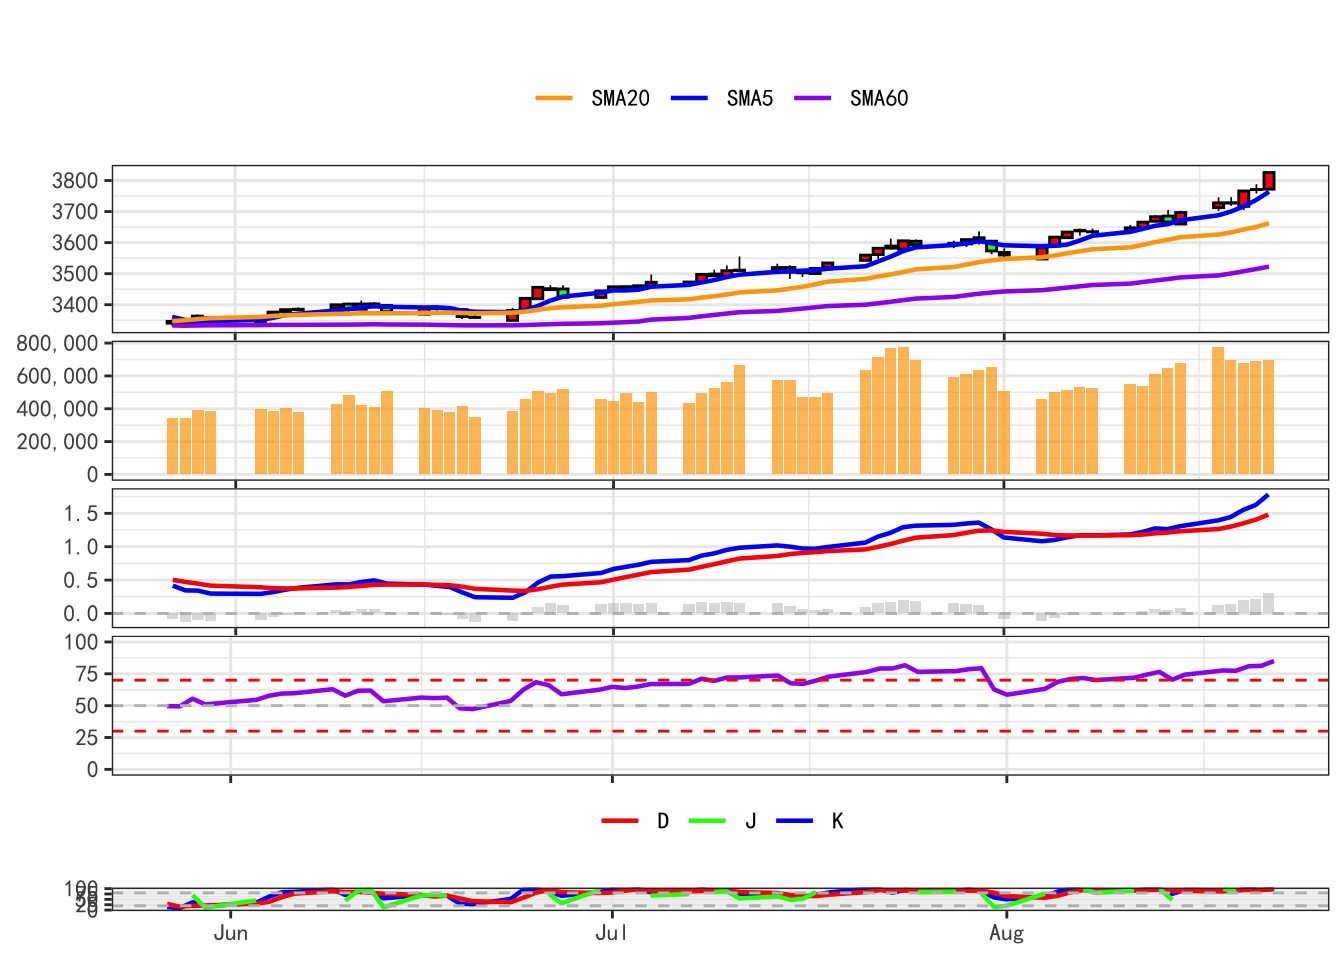The height and width of the screenshot is (960, 1344).
Task: Click the 800,000 volume axis label
Action: [57, 344]
